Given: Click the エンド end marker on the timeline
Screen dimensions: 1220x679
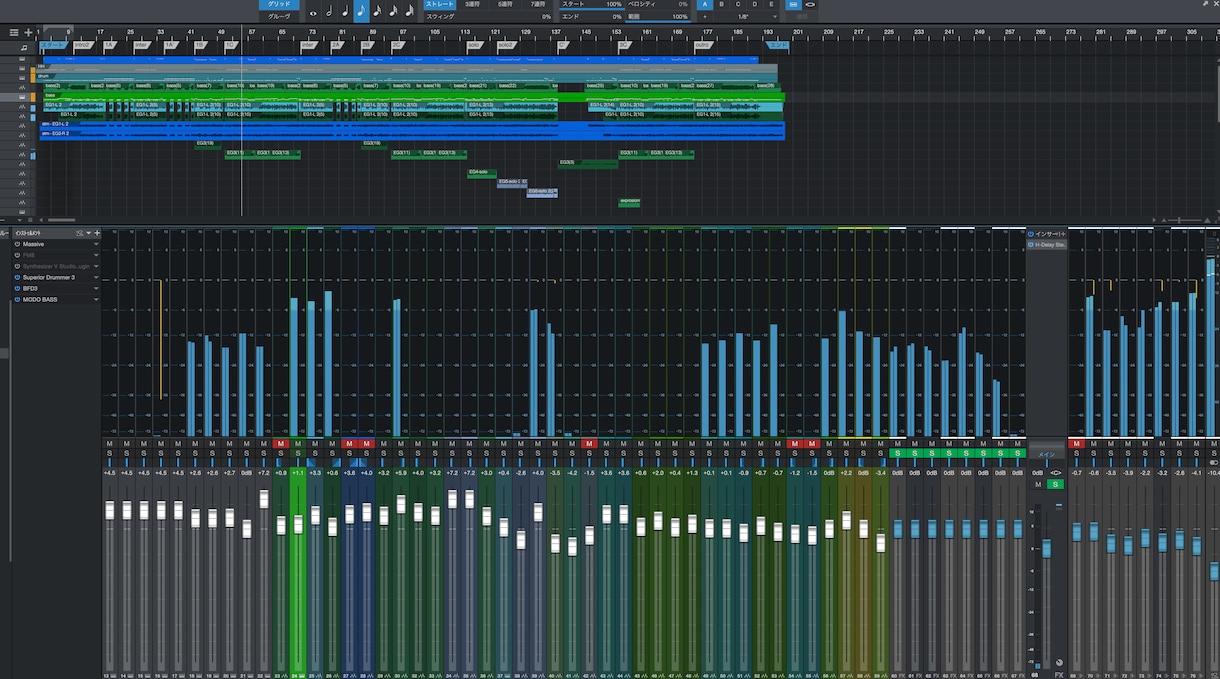Looking at the screenshot, I should point(778,45).
